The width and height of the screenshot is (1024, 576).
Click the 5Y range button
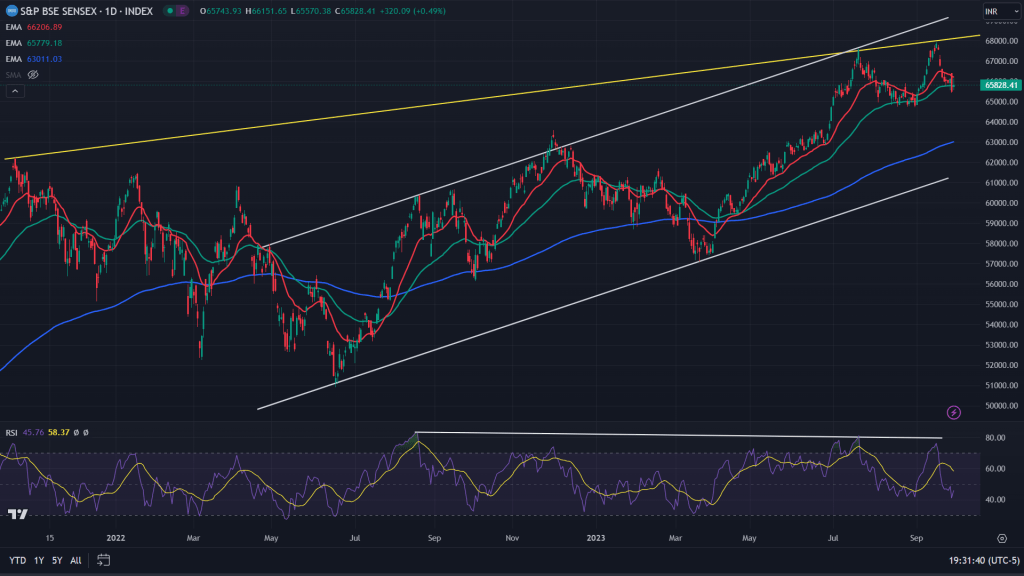[56, 560]
